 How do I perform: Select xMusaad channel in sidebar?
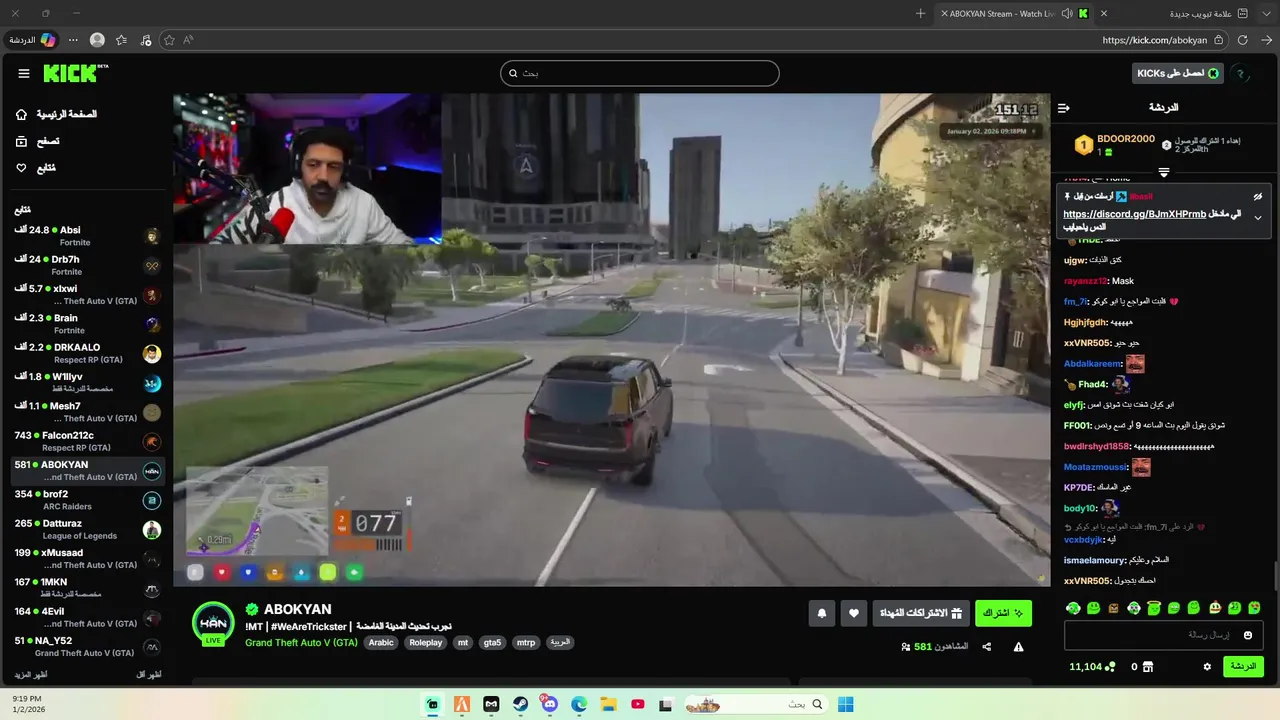pyautogui.click(x=88, y=558)
